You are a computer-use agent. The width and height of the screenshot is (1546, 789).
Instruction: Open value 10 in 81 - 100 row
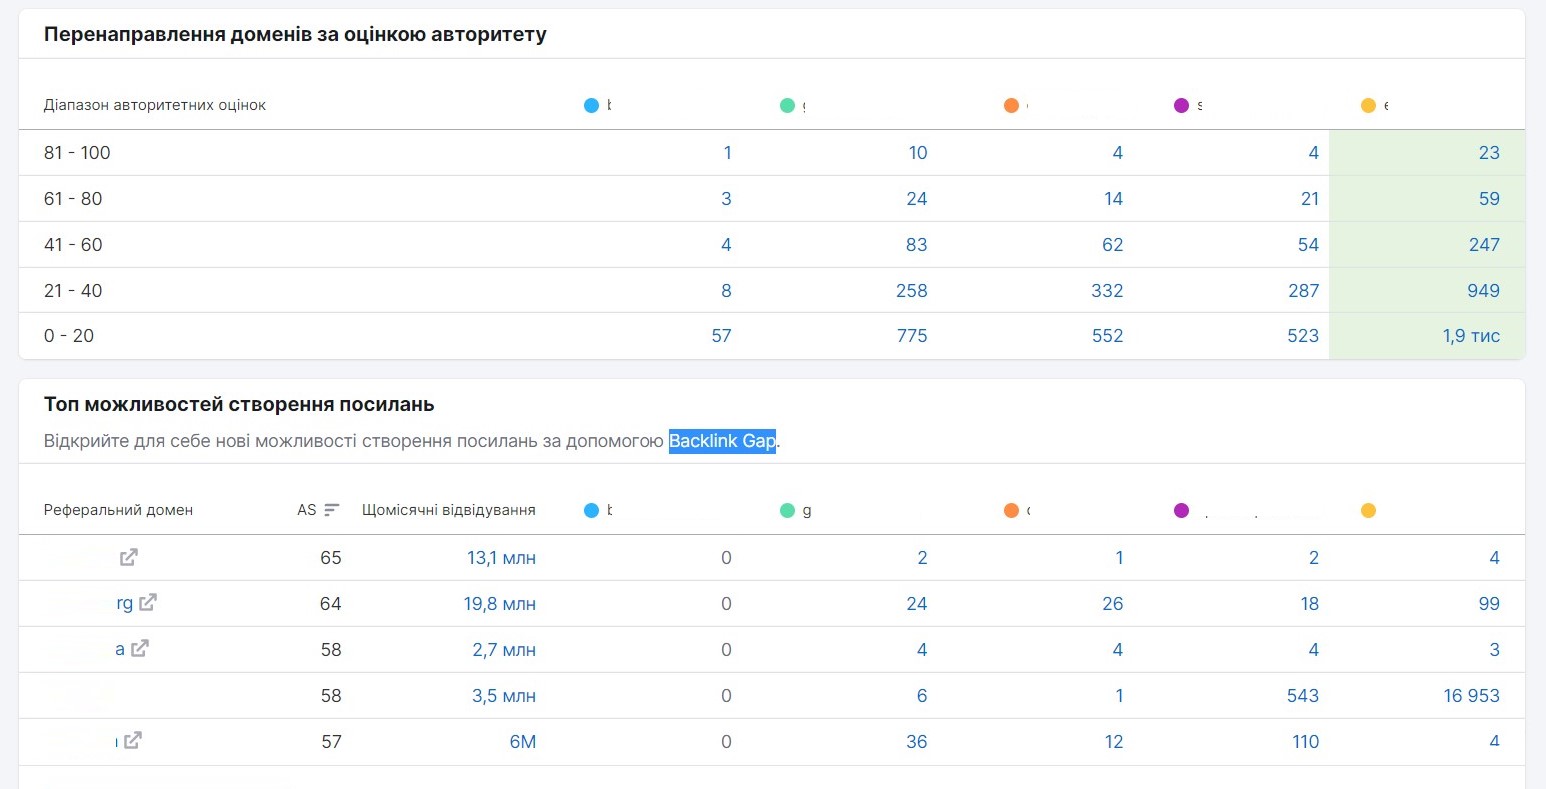(x=918, y=153)
